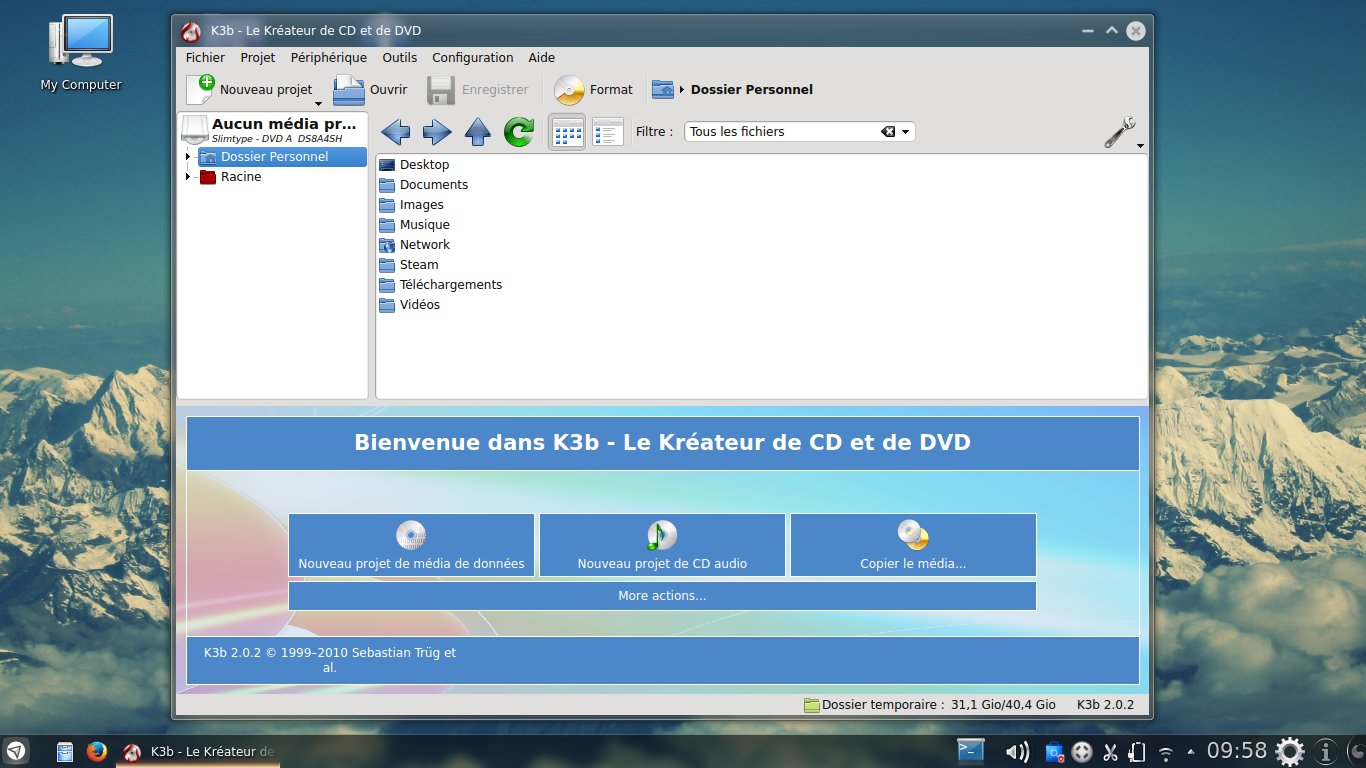Select the Network folder
Screen dimensions: 1366x768
pos(414,245)
